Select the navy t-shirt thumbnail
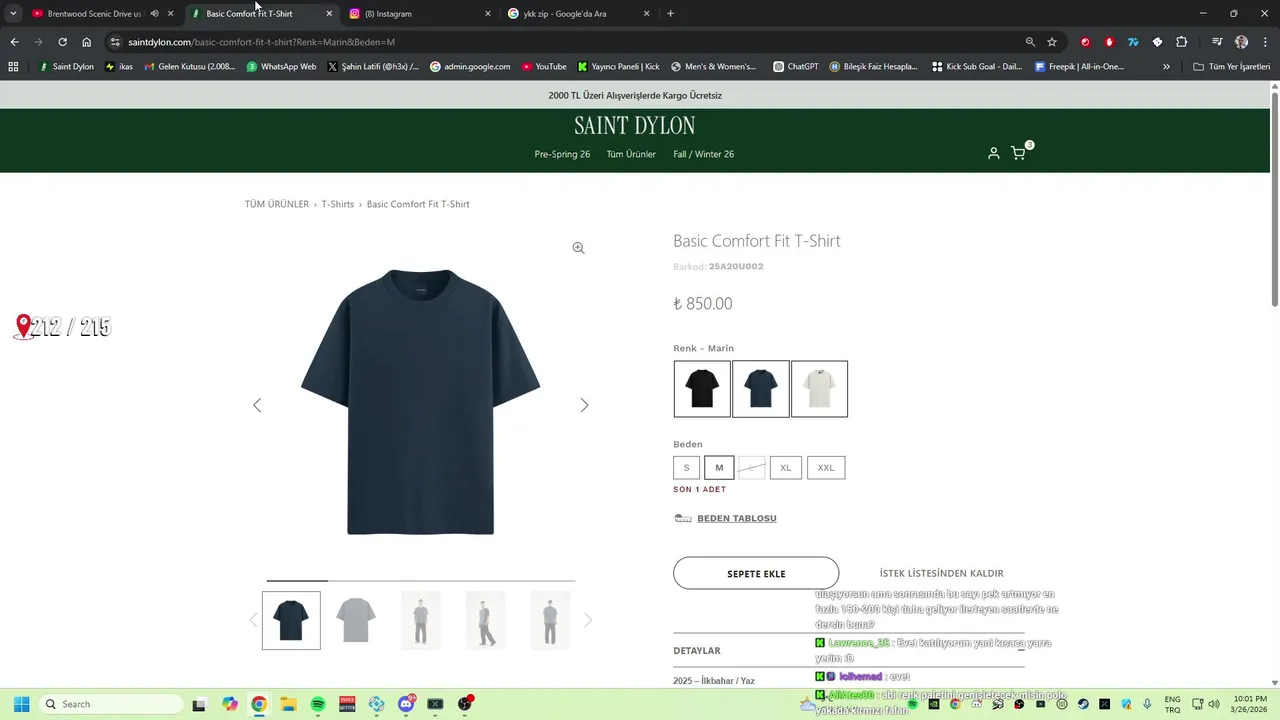Image resolution: width=1280 pixels, height=720 pixels. (291, 620)
